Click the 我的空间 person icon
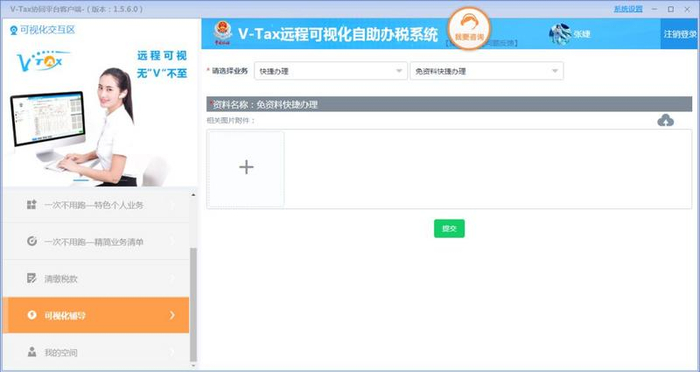This screenshot has height=372, width=700. coord(32,352)
